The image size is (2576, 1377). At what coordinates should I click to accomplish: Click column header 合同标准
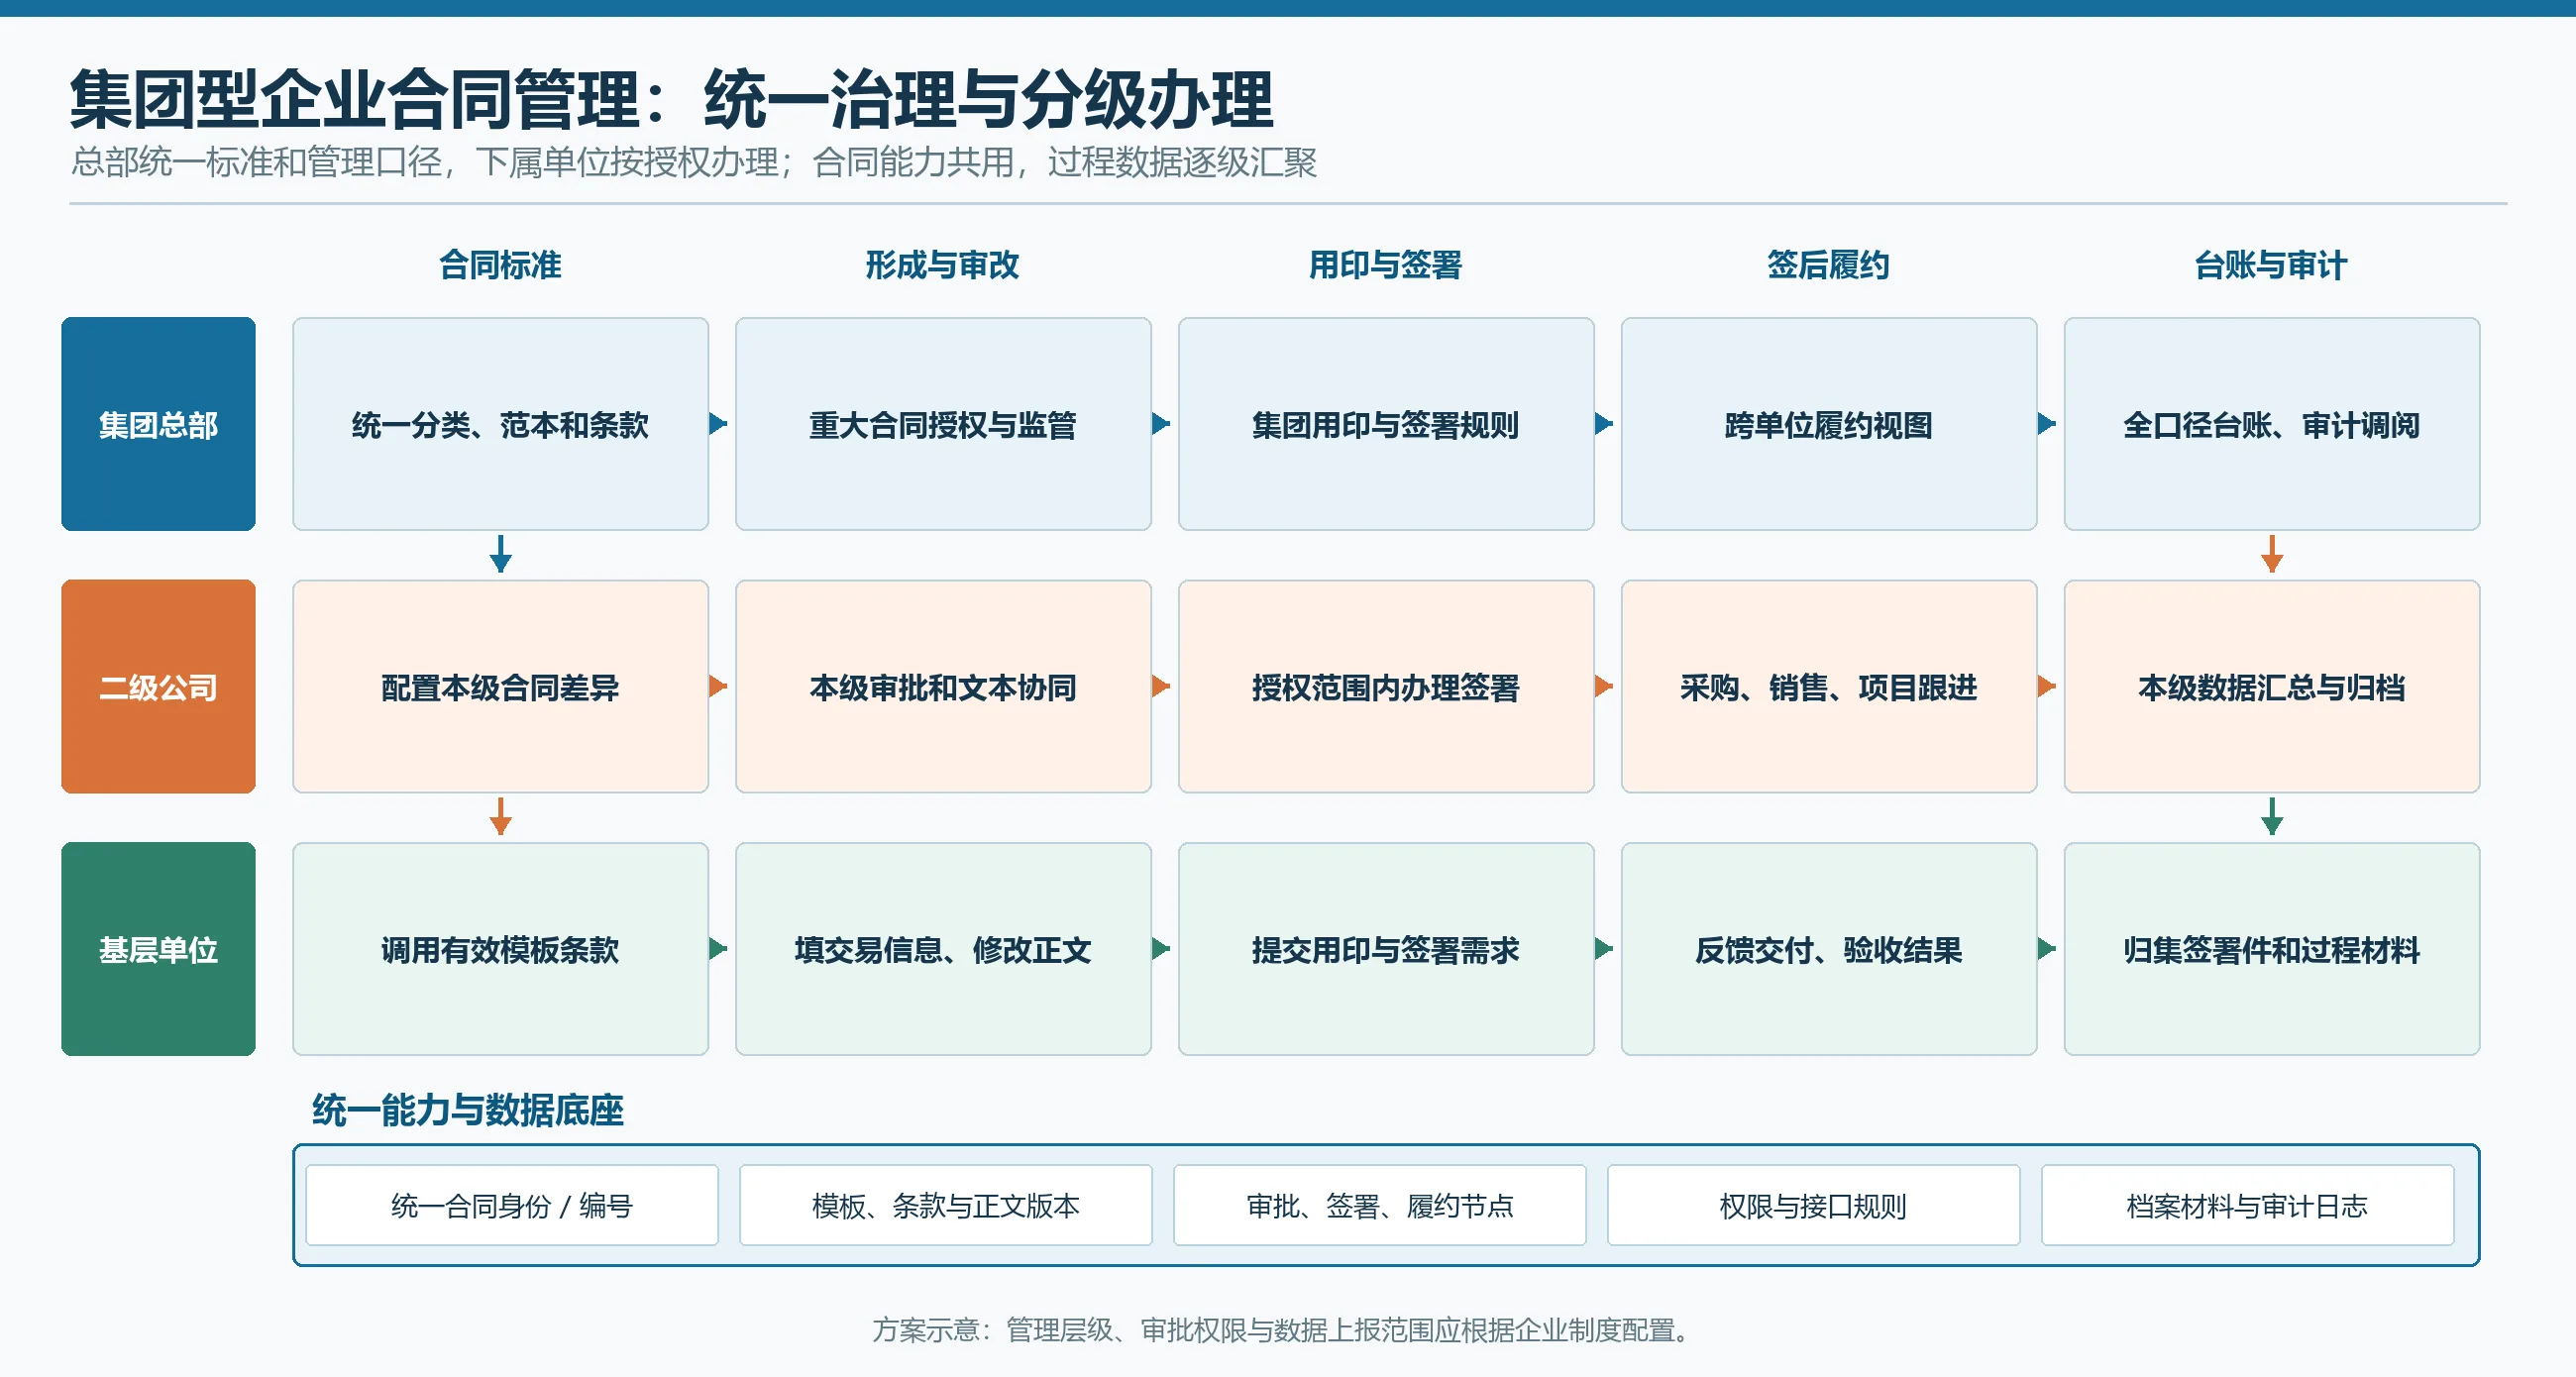500,265
